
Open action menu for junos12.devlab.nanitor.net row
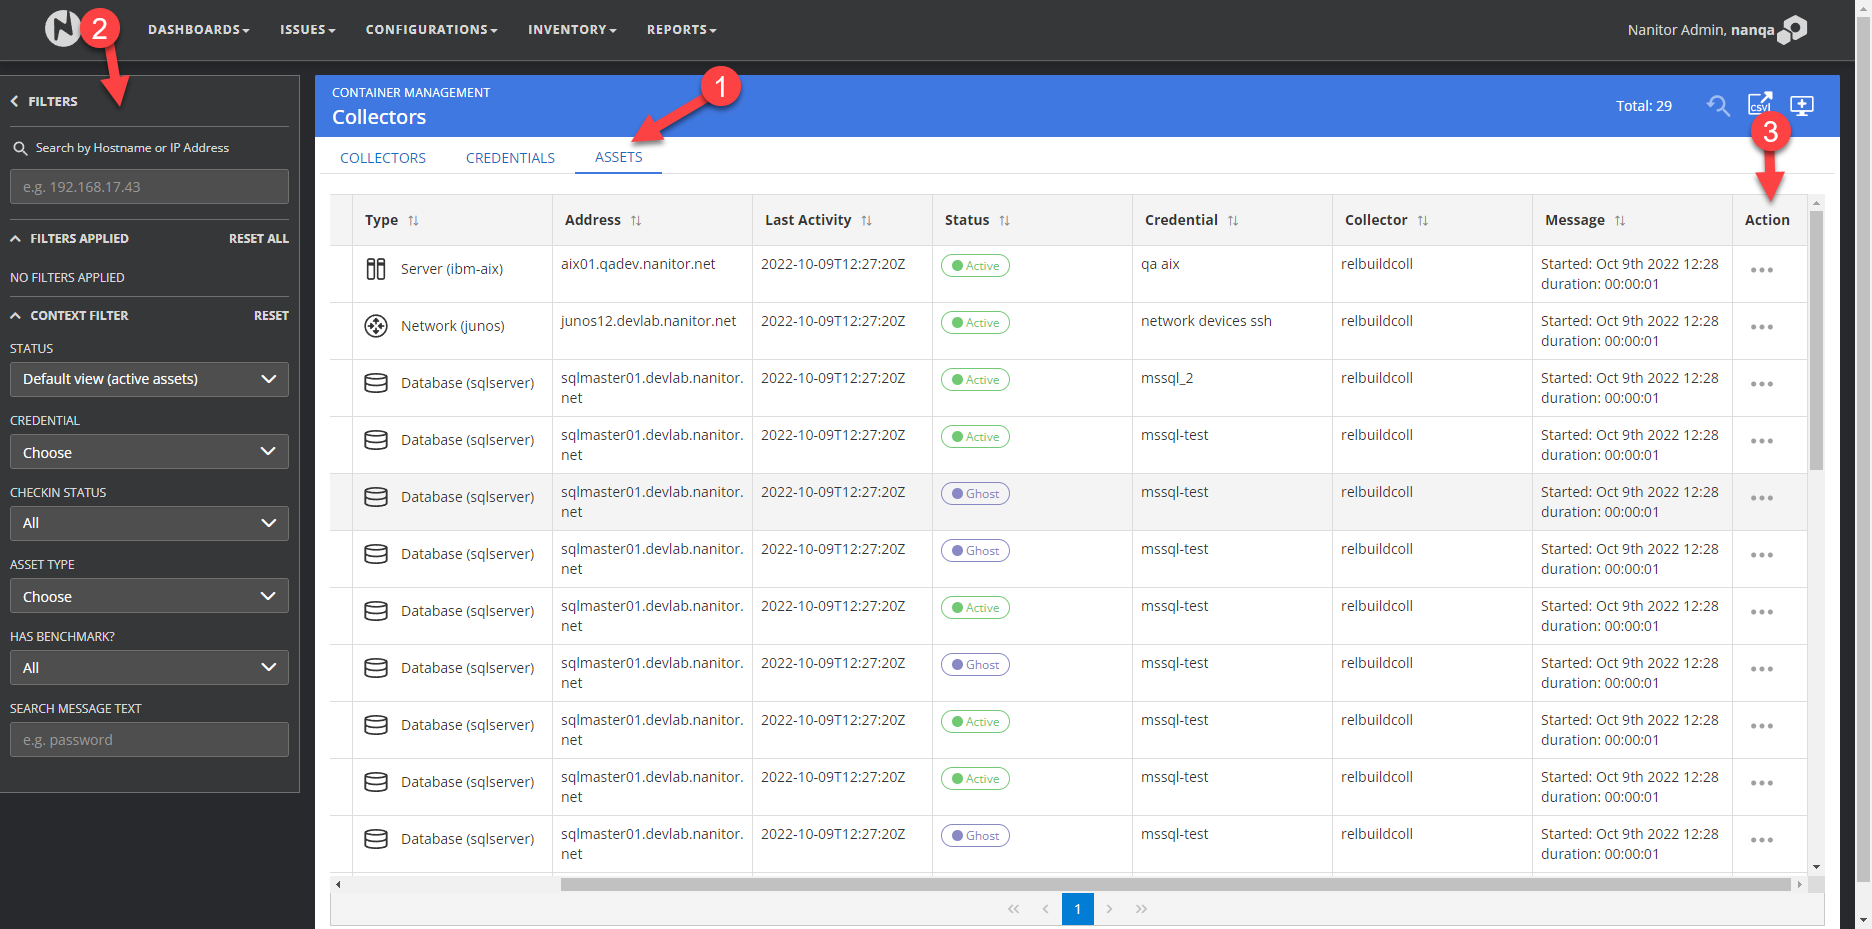[1761, 327]
